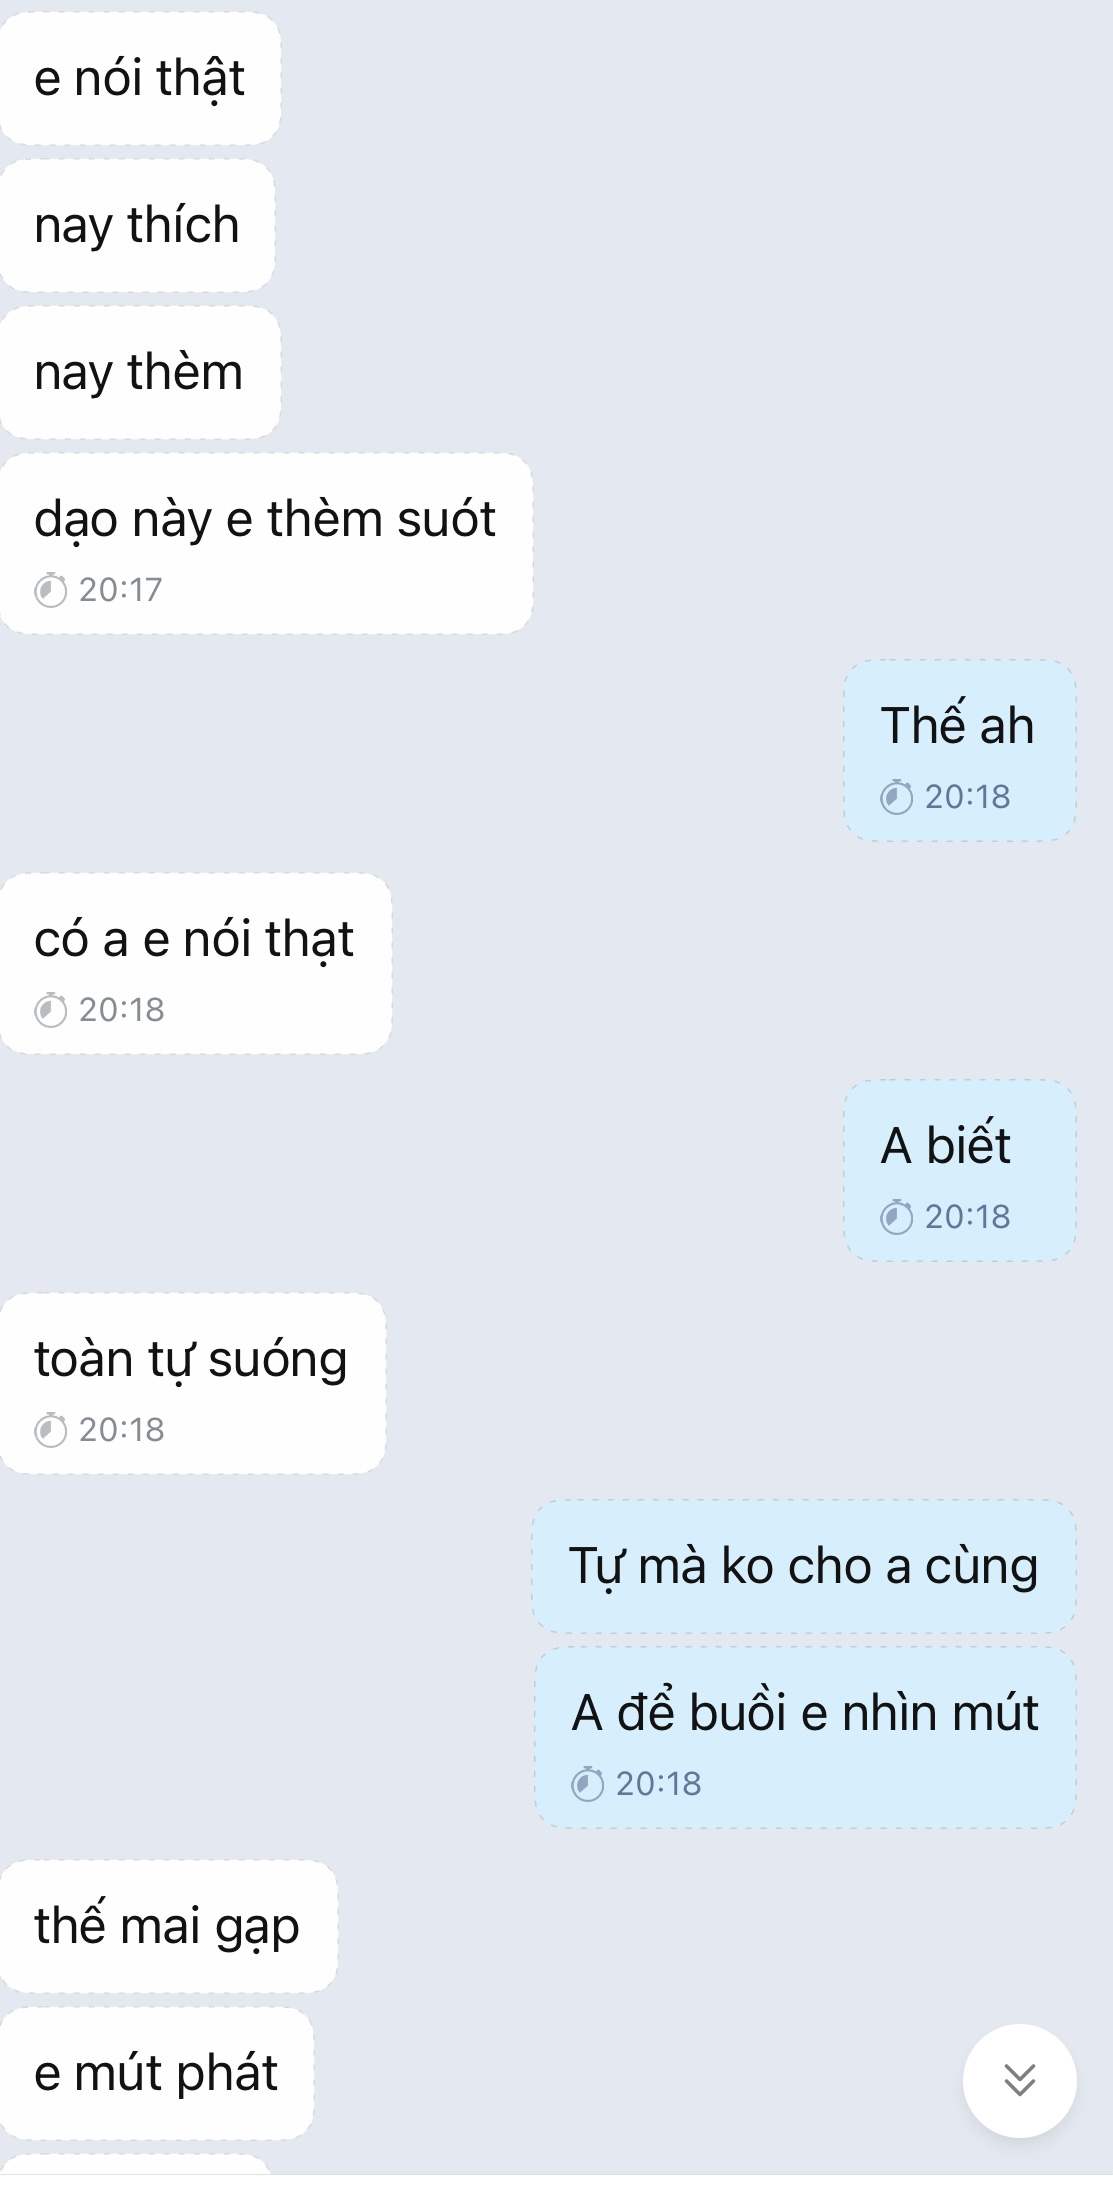Tap the timer icon under "A biết"
Screen dimensions: 1113x2193
click(x=896, y=1217)
